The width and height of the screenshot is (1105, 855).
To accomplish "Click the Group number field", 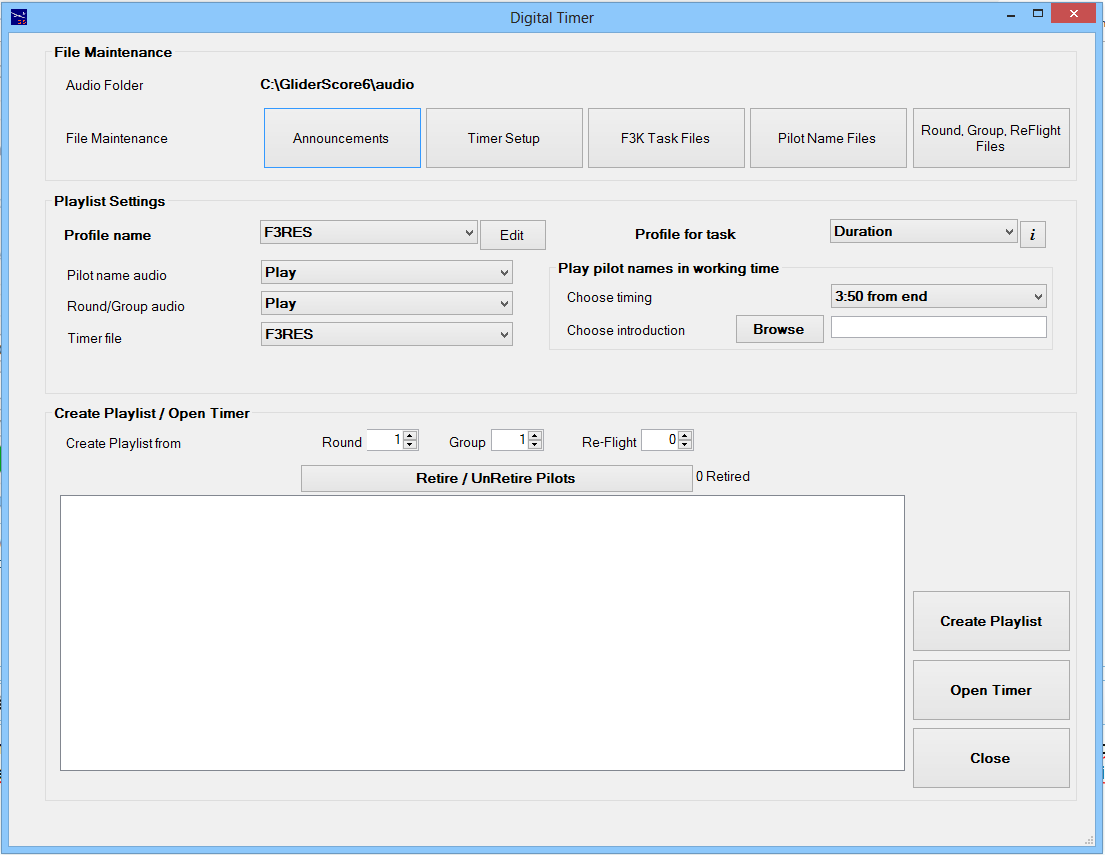I will (510, 440).
